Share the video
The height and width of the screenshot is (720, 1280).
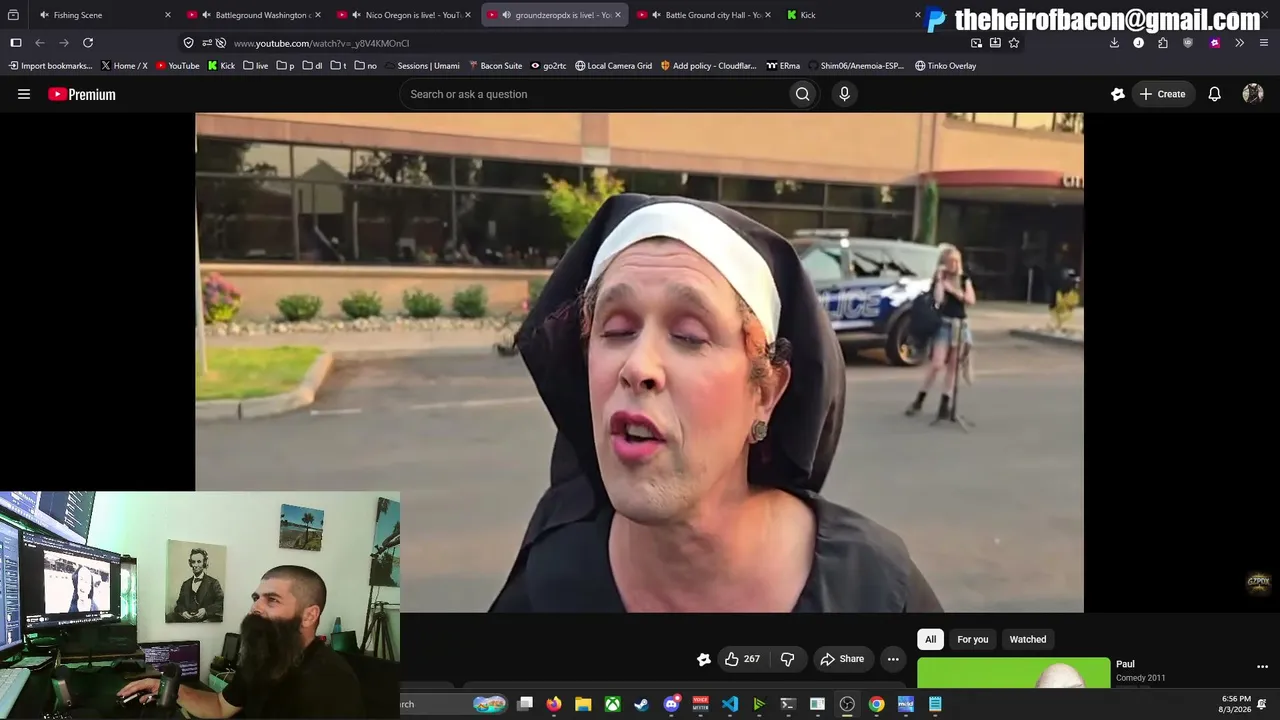[842, 659]
